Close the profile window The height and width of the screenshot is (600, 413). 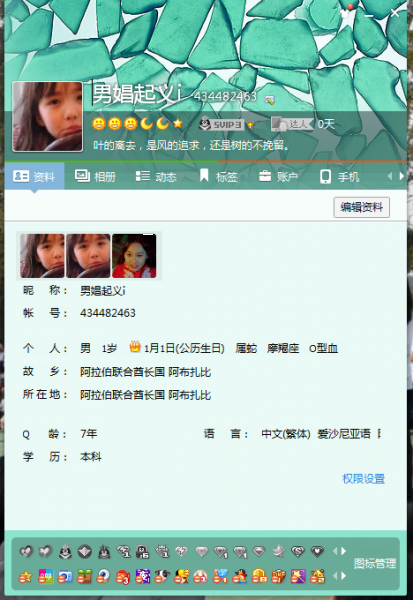pyautogui.click(x=395, y=13)
